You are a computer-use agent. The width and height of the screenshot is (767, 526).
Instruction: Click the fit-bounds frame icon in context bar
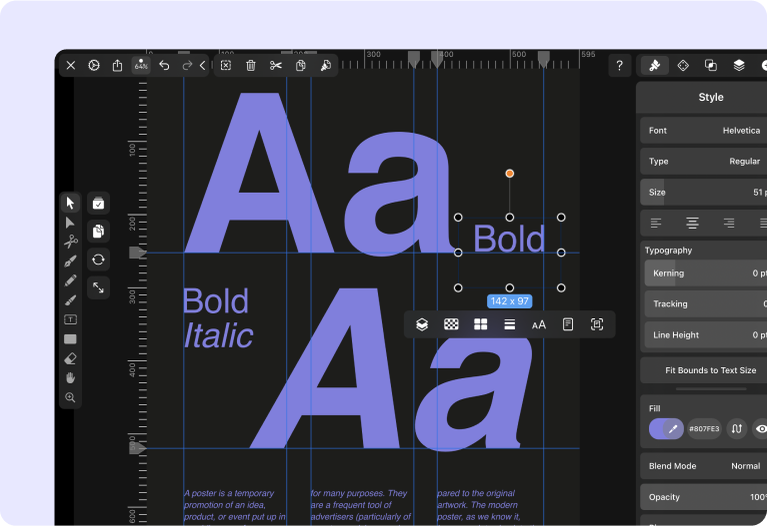597,324
